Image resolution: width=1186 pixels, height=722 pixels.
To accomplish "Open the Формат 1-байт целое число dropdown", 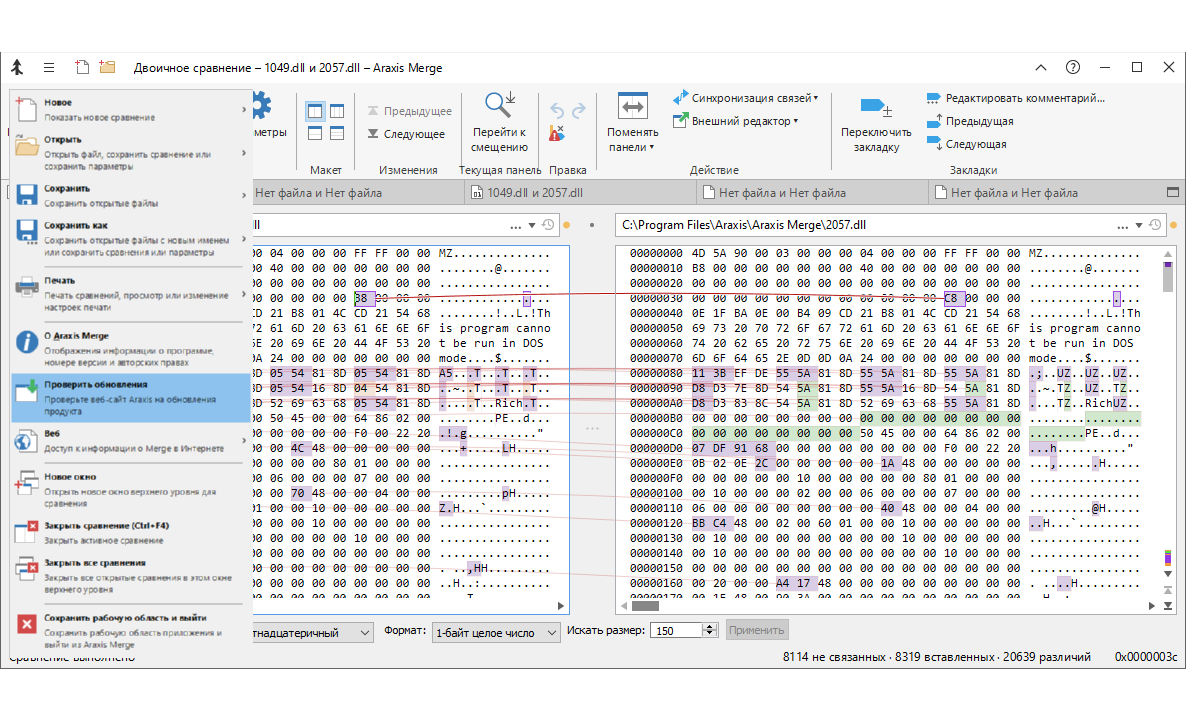I will [x=496, y=632].
